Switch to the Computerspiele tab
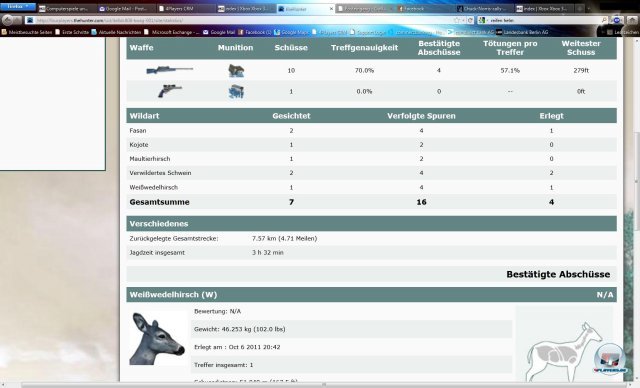640x388 pixels. (x=67, y=9)
